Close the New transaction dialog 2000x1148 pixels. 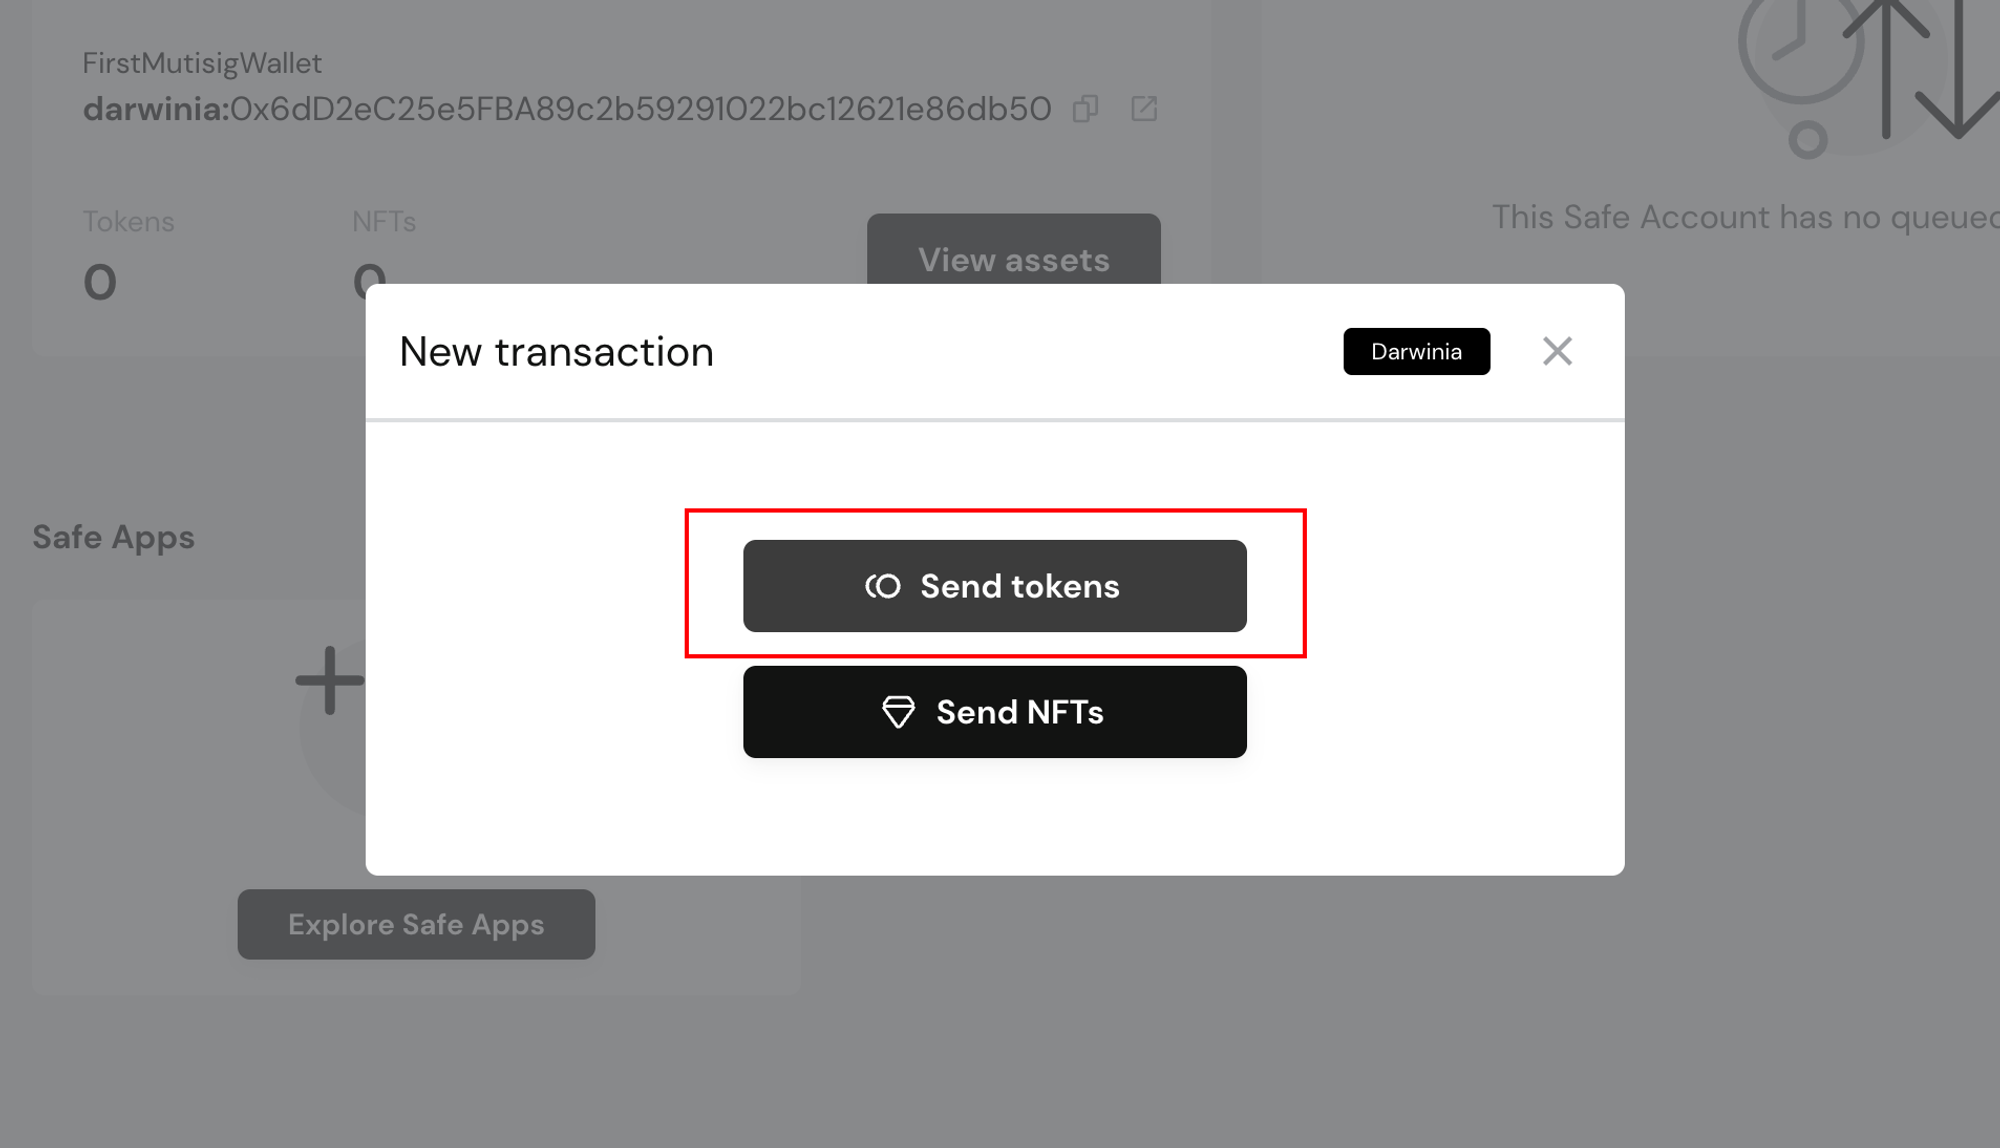(1557, 351)
